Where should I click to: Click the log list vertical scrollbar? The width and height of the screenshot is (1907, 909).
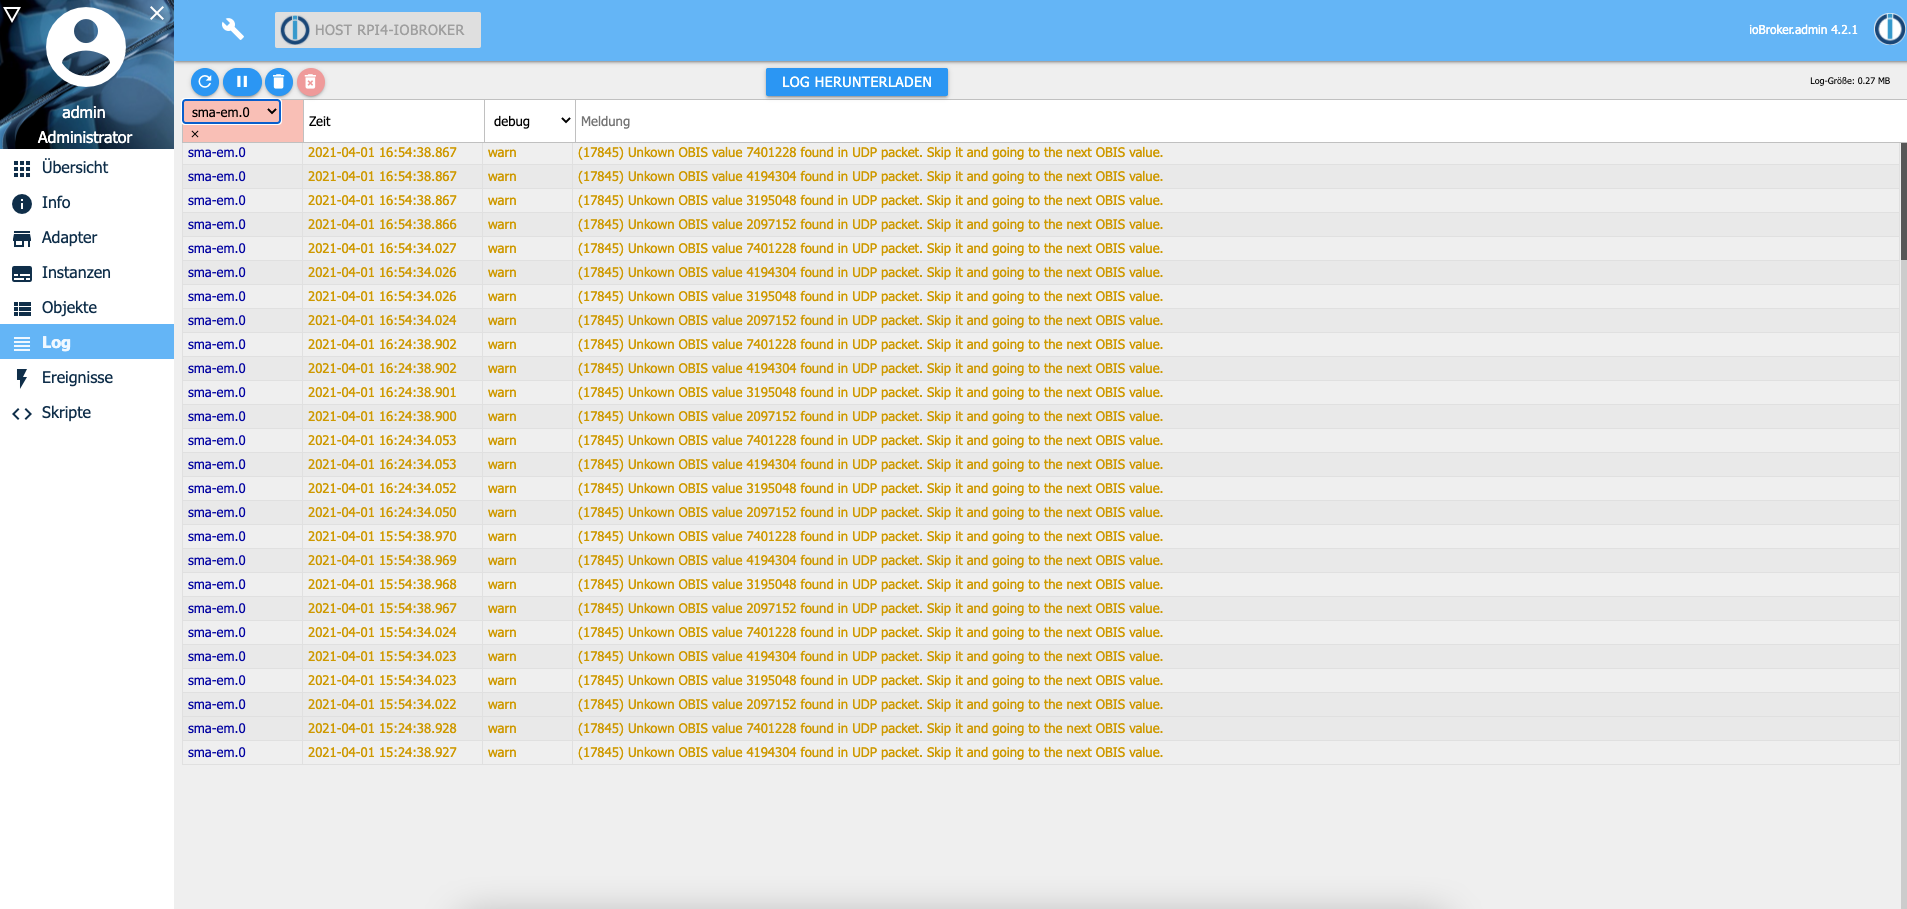point(1902,201)
